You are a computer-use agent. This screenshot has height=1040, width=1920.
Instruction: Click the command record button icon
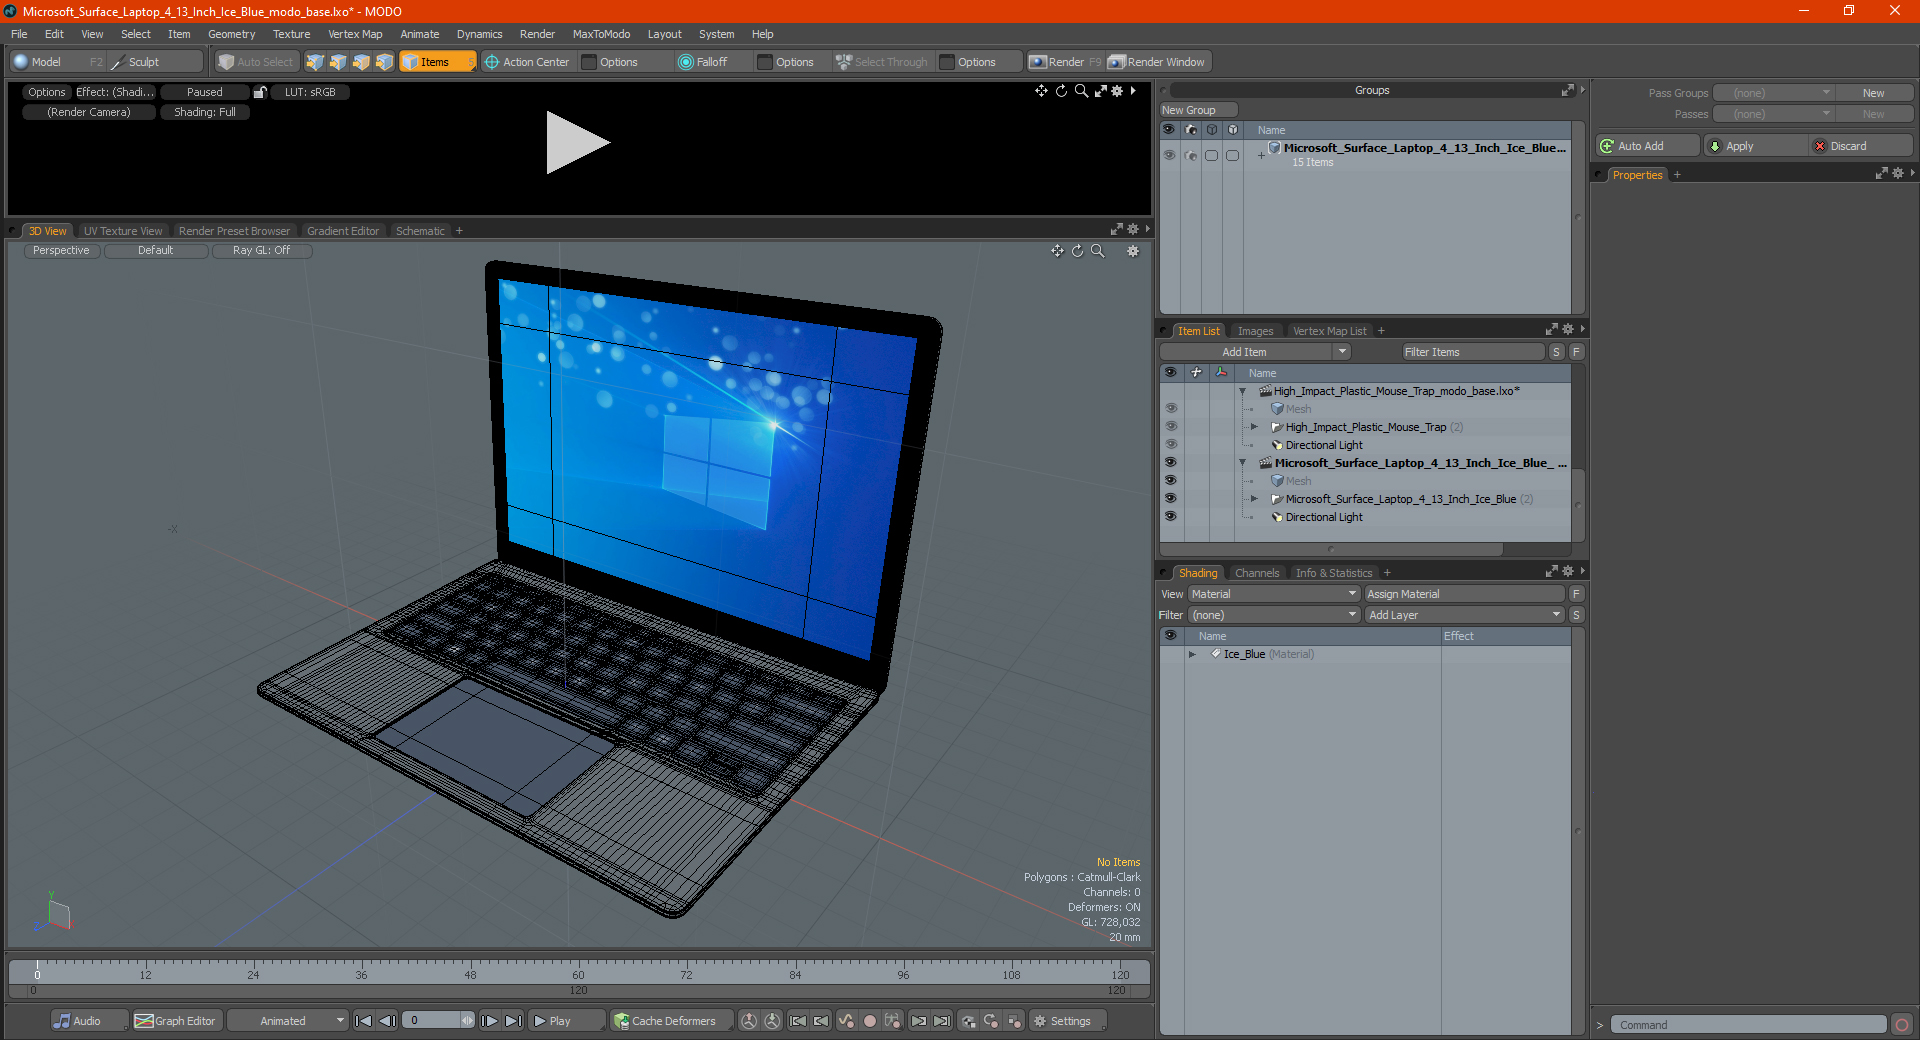pos(1902,1025)
